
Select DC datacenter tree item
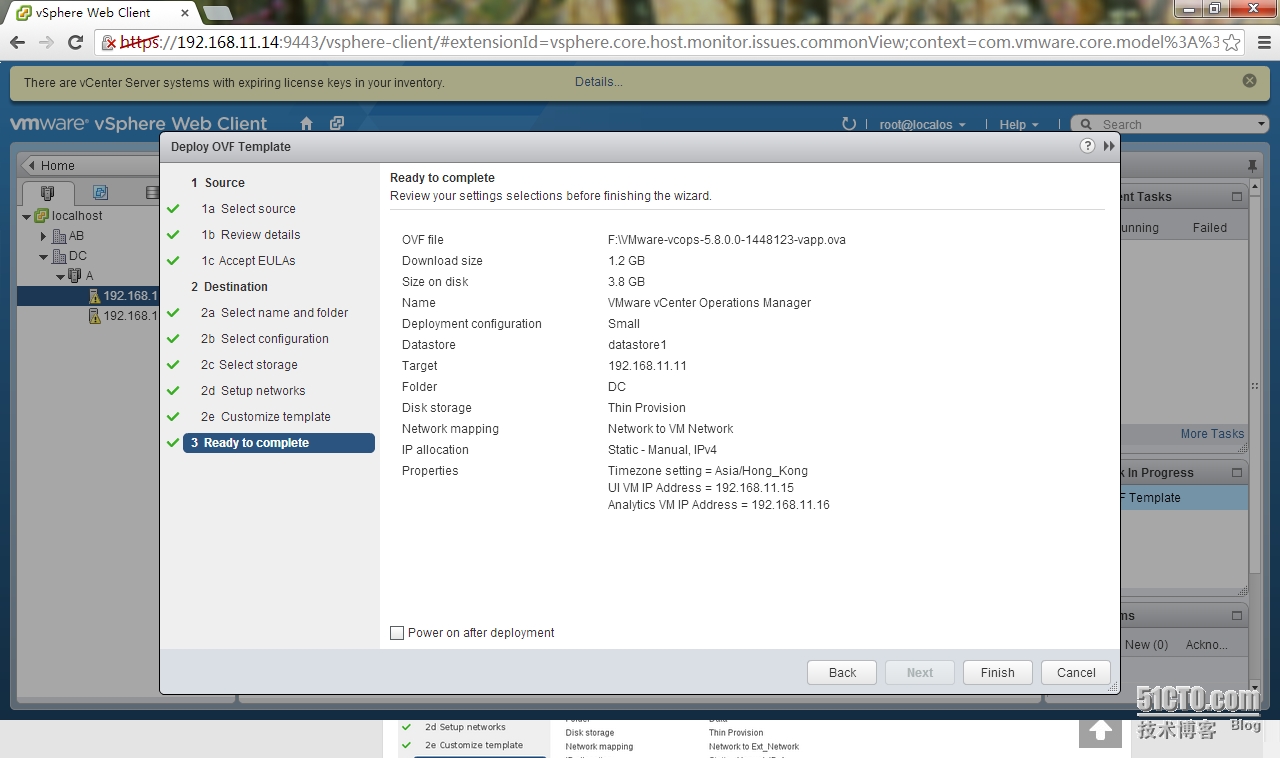click(x=77, y=256)
